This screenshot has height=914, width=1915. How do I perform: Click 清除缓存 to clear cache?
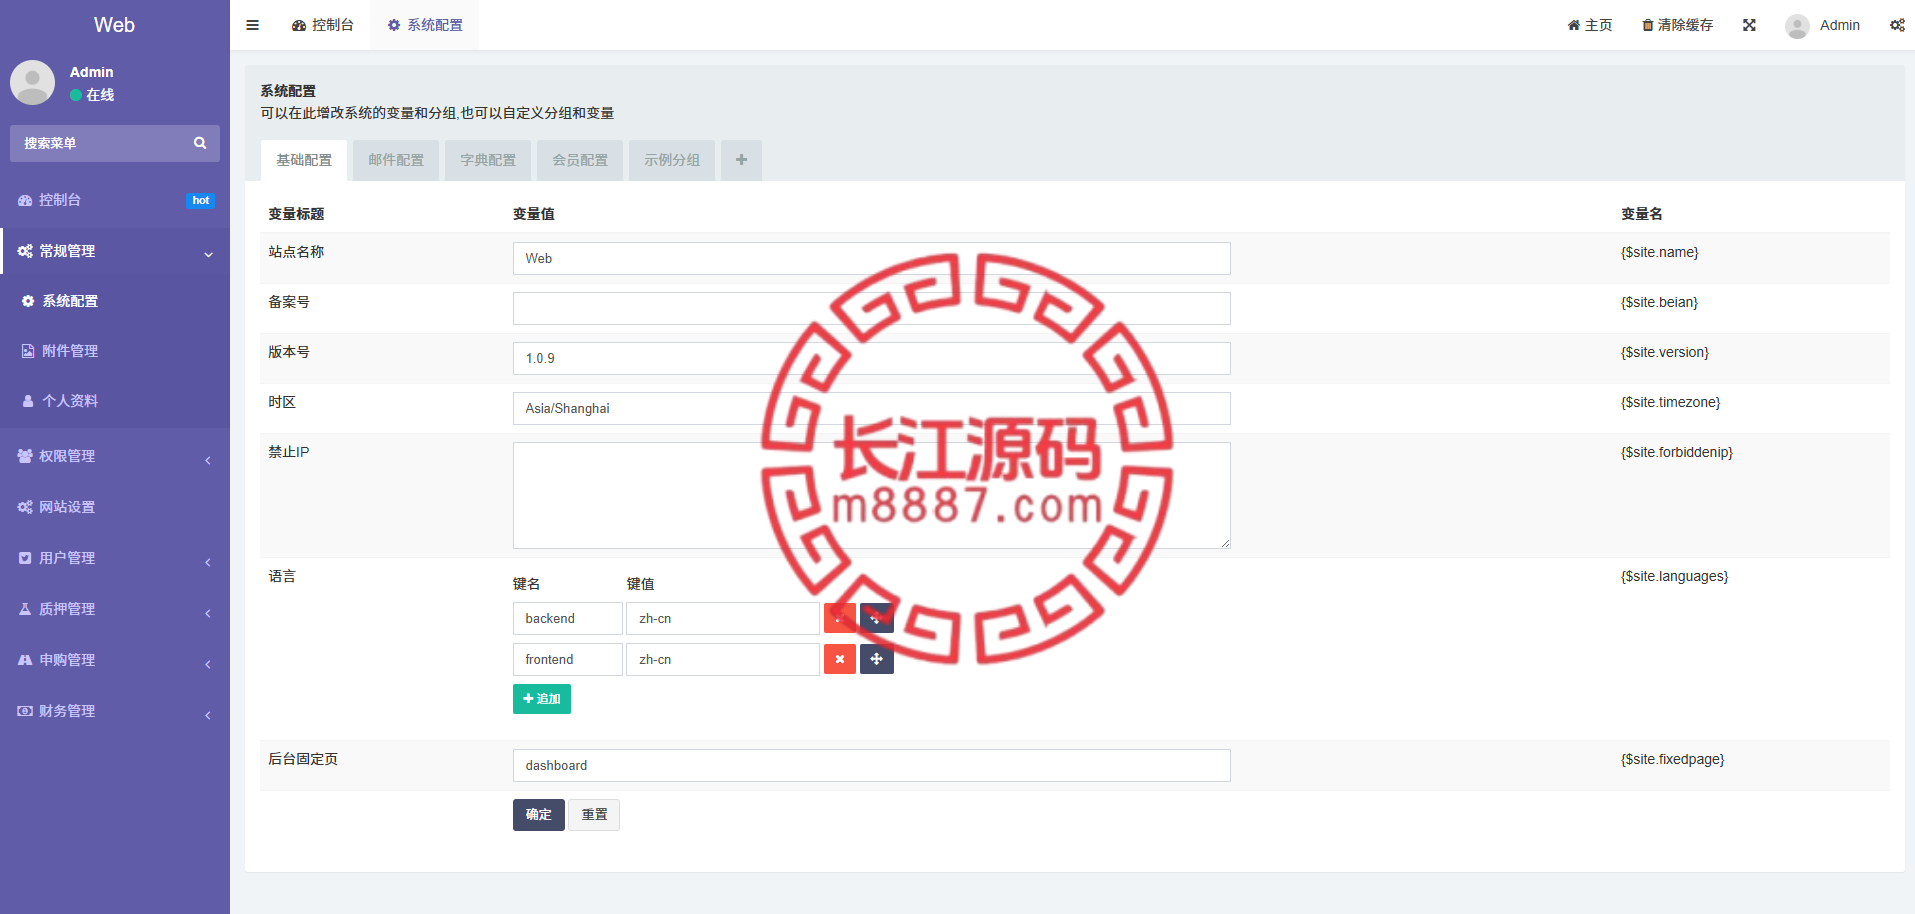click(1678, 25)
